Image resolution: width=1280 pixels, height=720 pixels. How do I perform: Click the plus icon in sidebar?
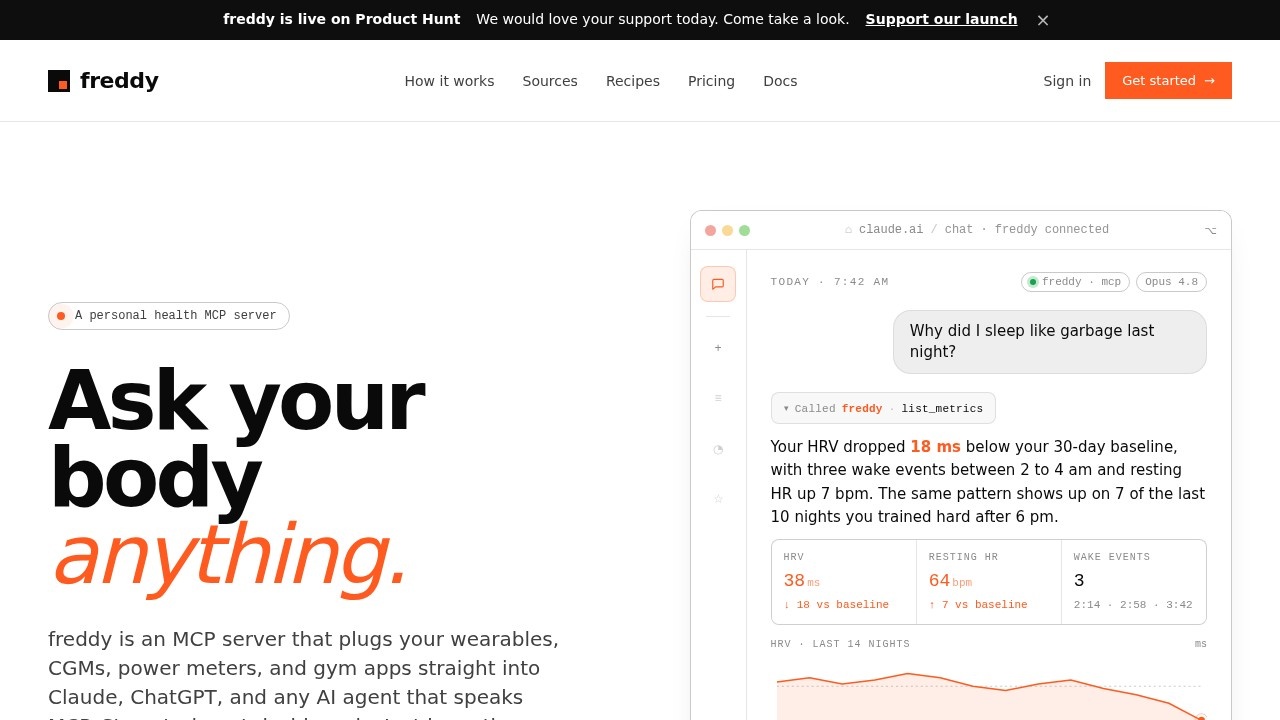point(718,348)
